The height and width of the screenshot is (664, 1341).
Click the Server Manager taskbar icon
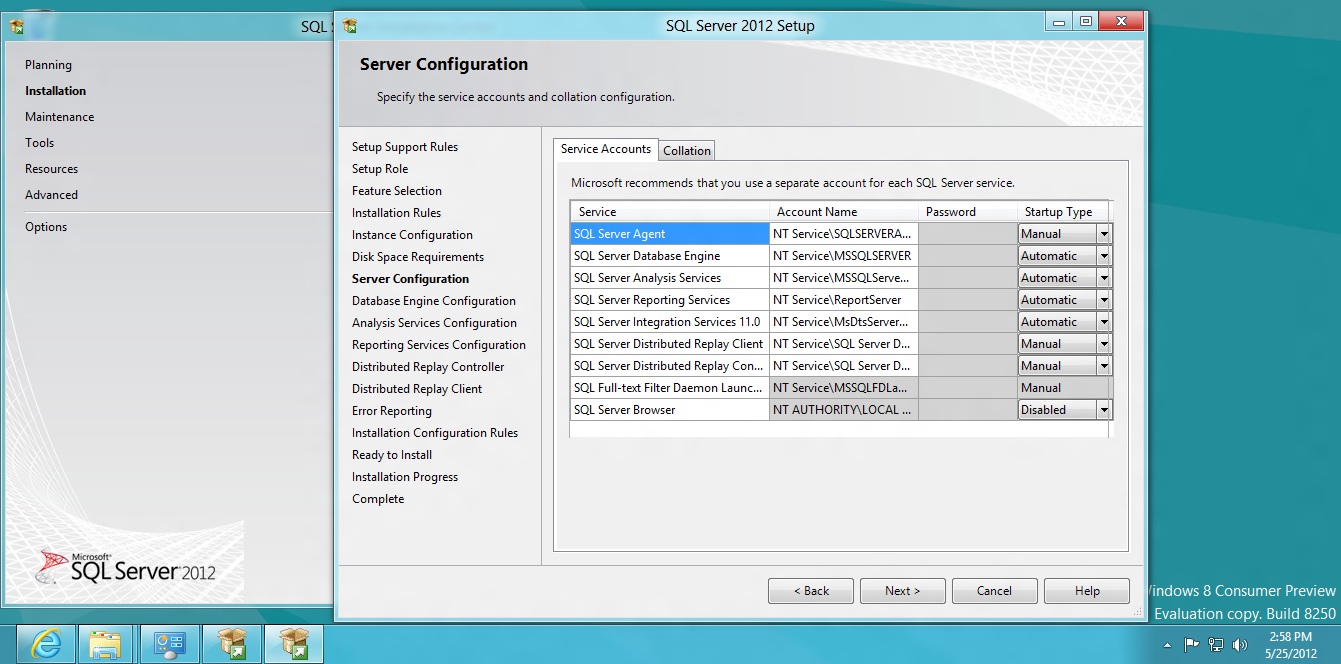point(169,645)
